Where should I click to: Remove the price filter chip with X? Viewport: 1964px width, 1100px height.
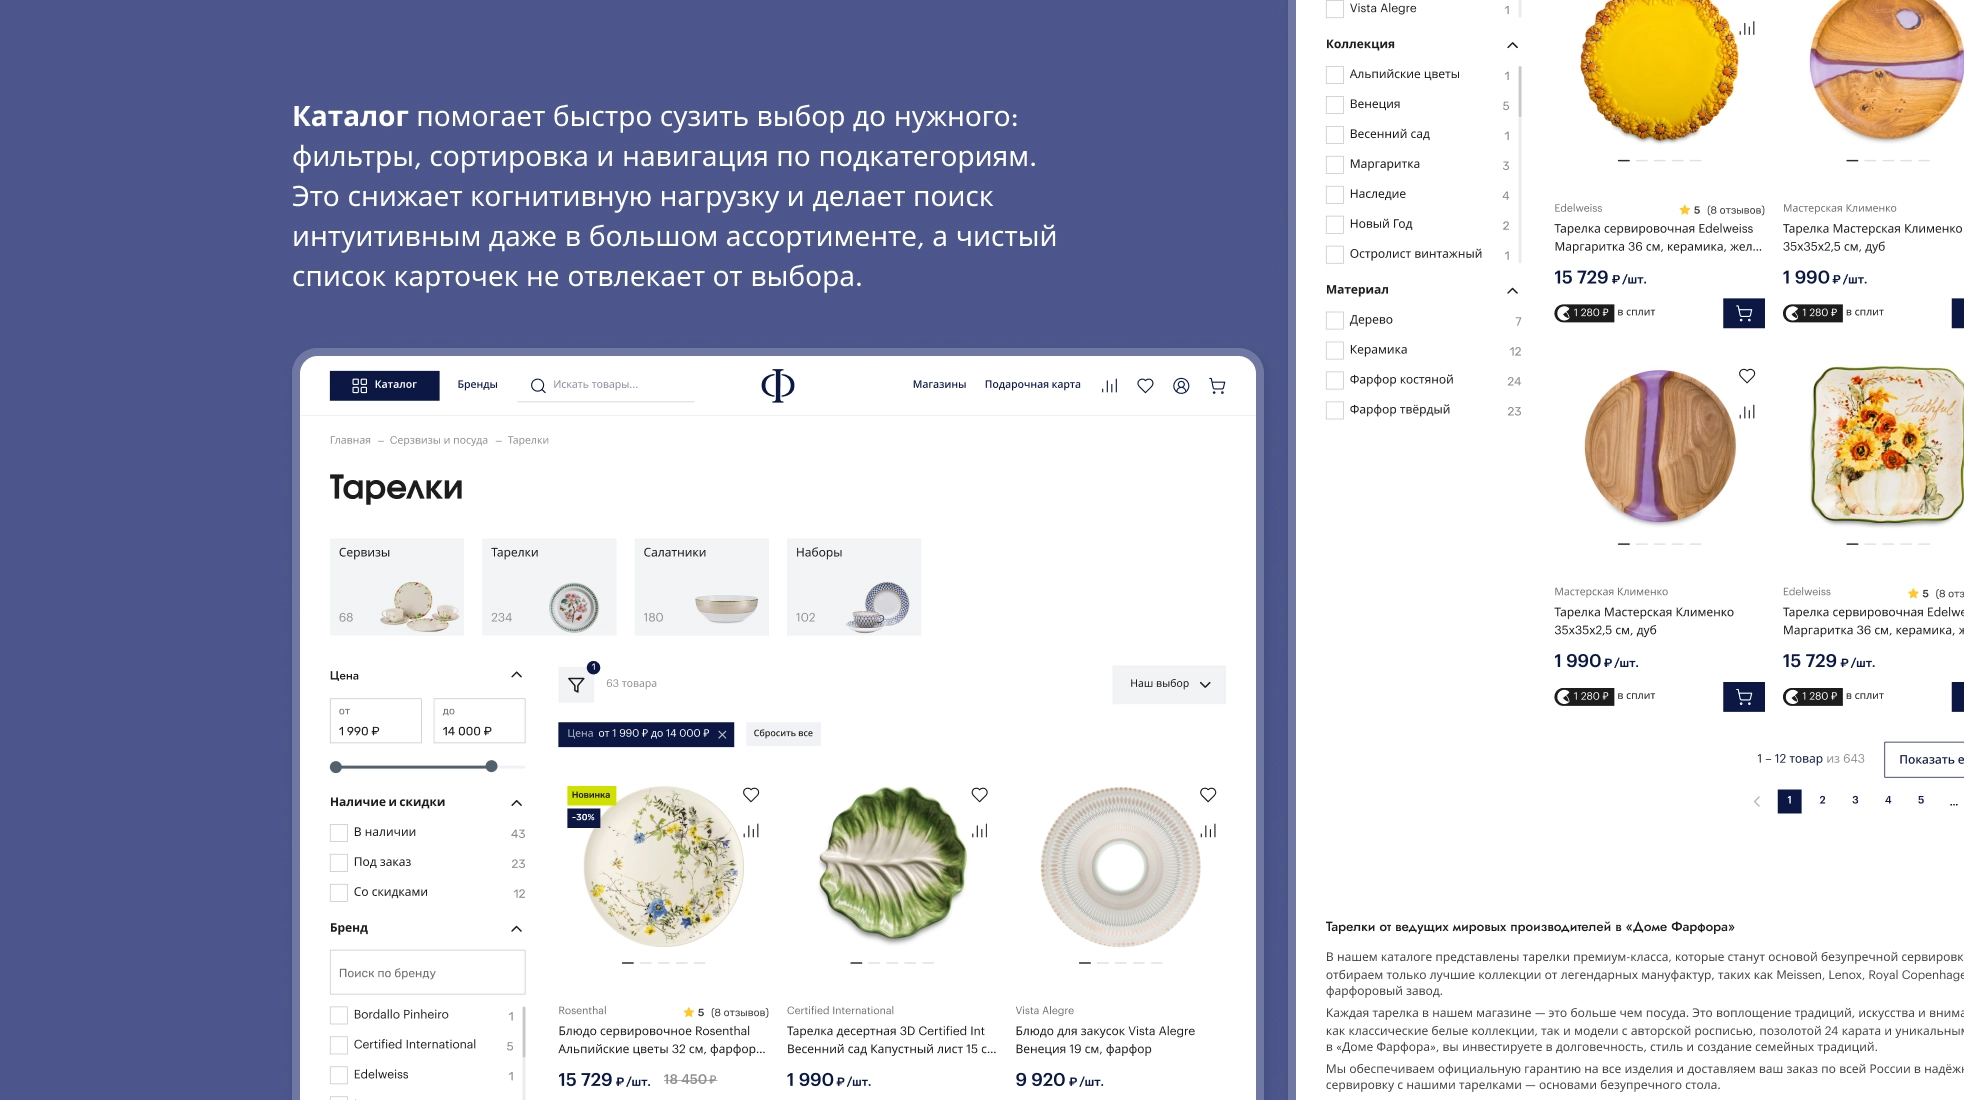click(x=722, y=735)
